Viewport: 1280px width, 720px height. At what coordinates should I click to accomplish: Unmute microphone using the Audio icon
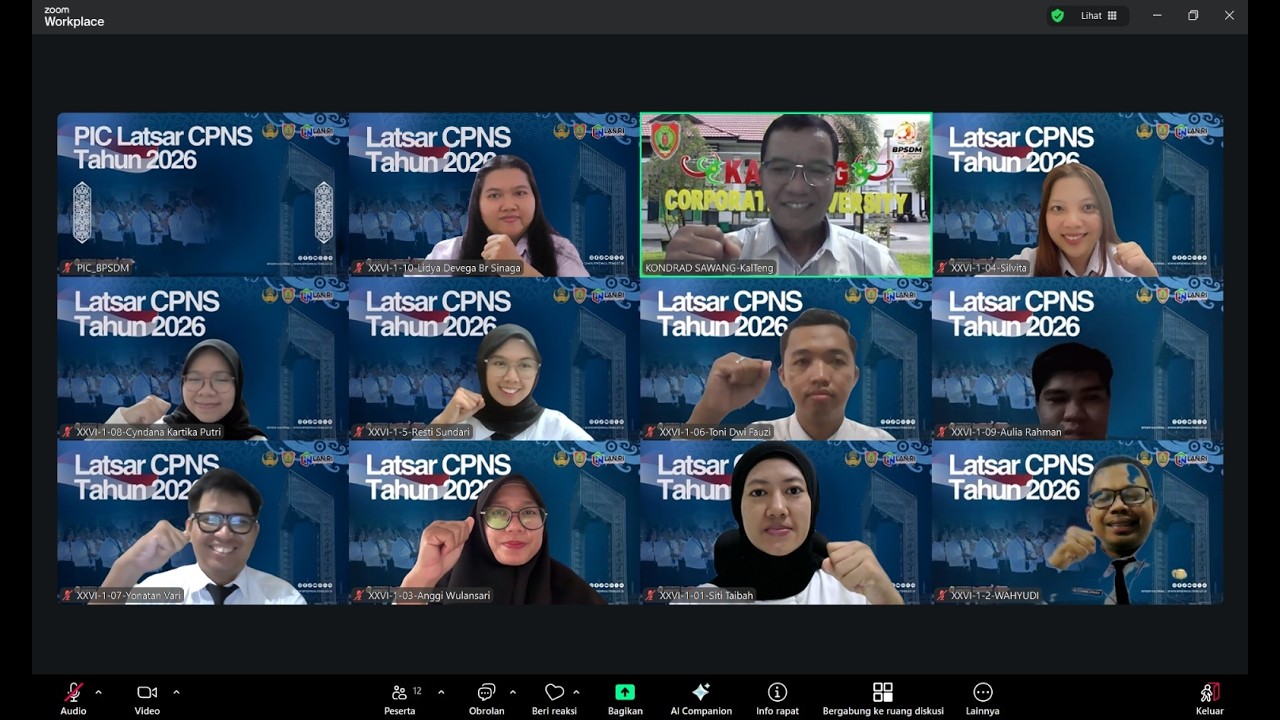73,692
